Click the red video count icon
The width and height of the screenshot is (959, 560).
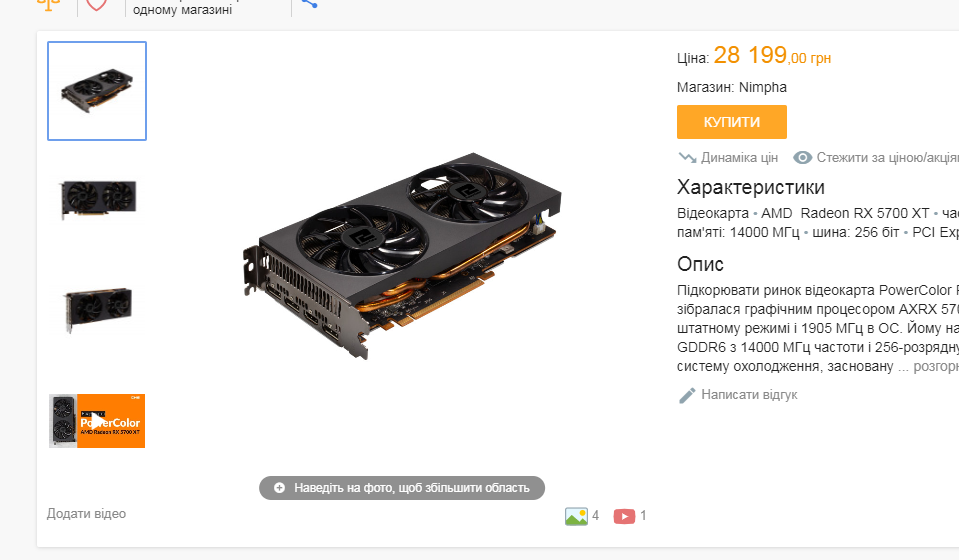coord(624,517)
